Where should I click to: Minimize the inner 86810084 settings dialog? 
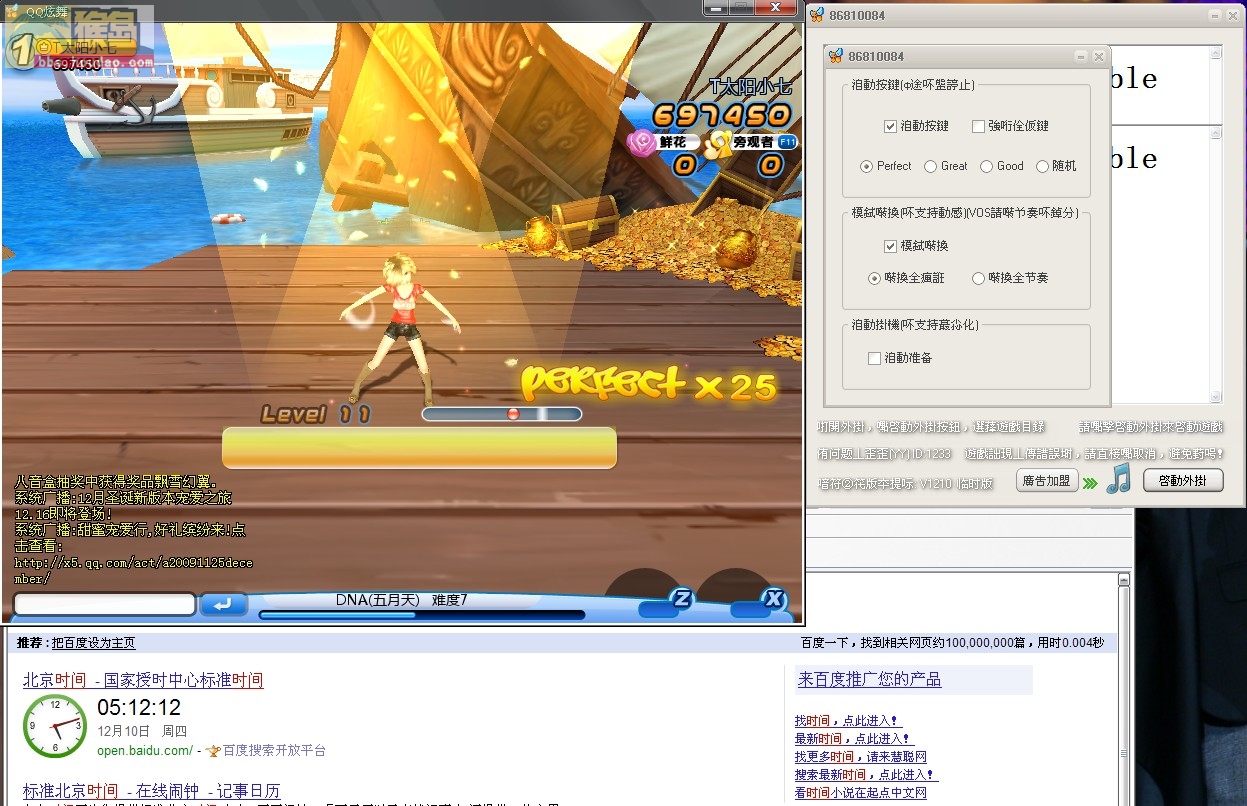tap(1080, 57)
